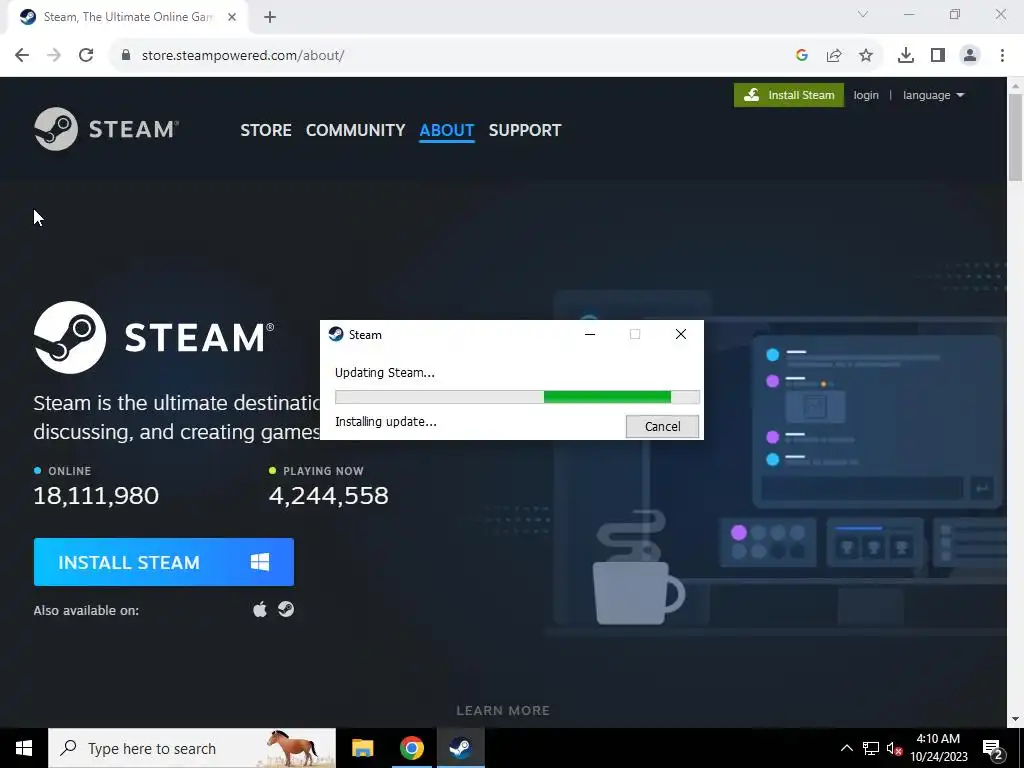Click the Google icon in the address bar

(802, 56)
